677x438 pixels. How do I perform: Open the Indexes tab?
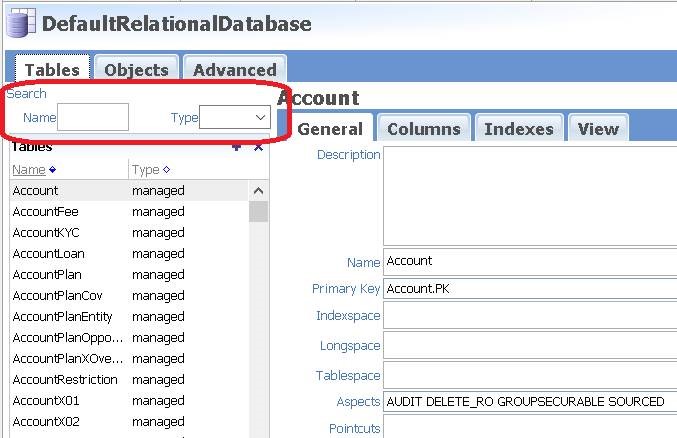(x=518, y=128)
